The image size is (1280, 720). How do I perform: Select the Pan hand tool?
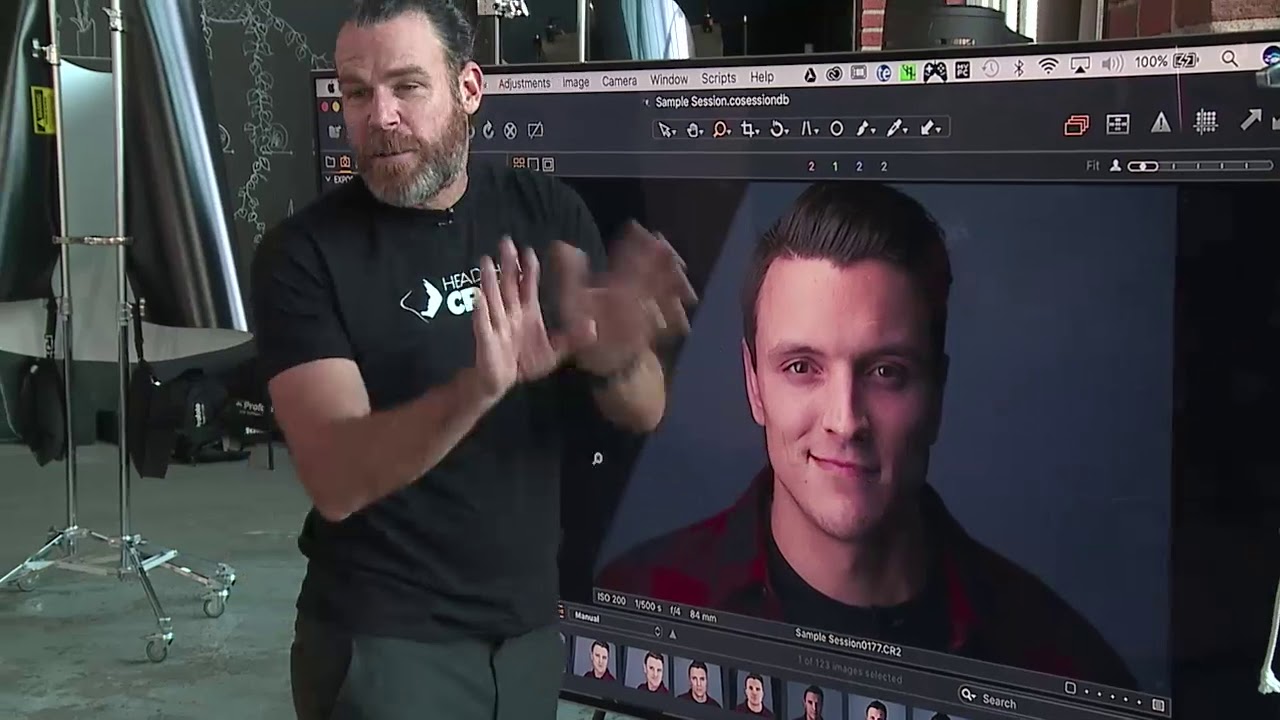694,129
